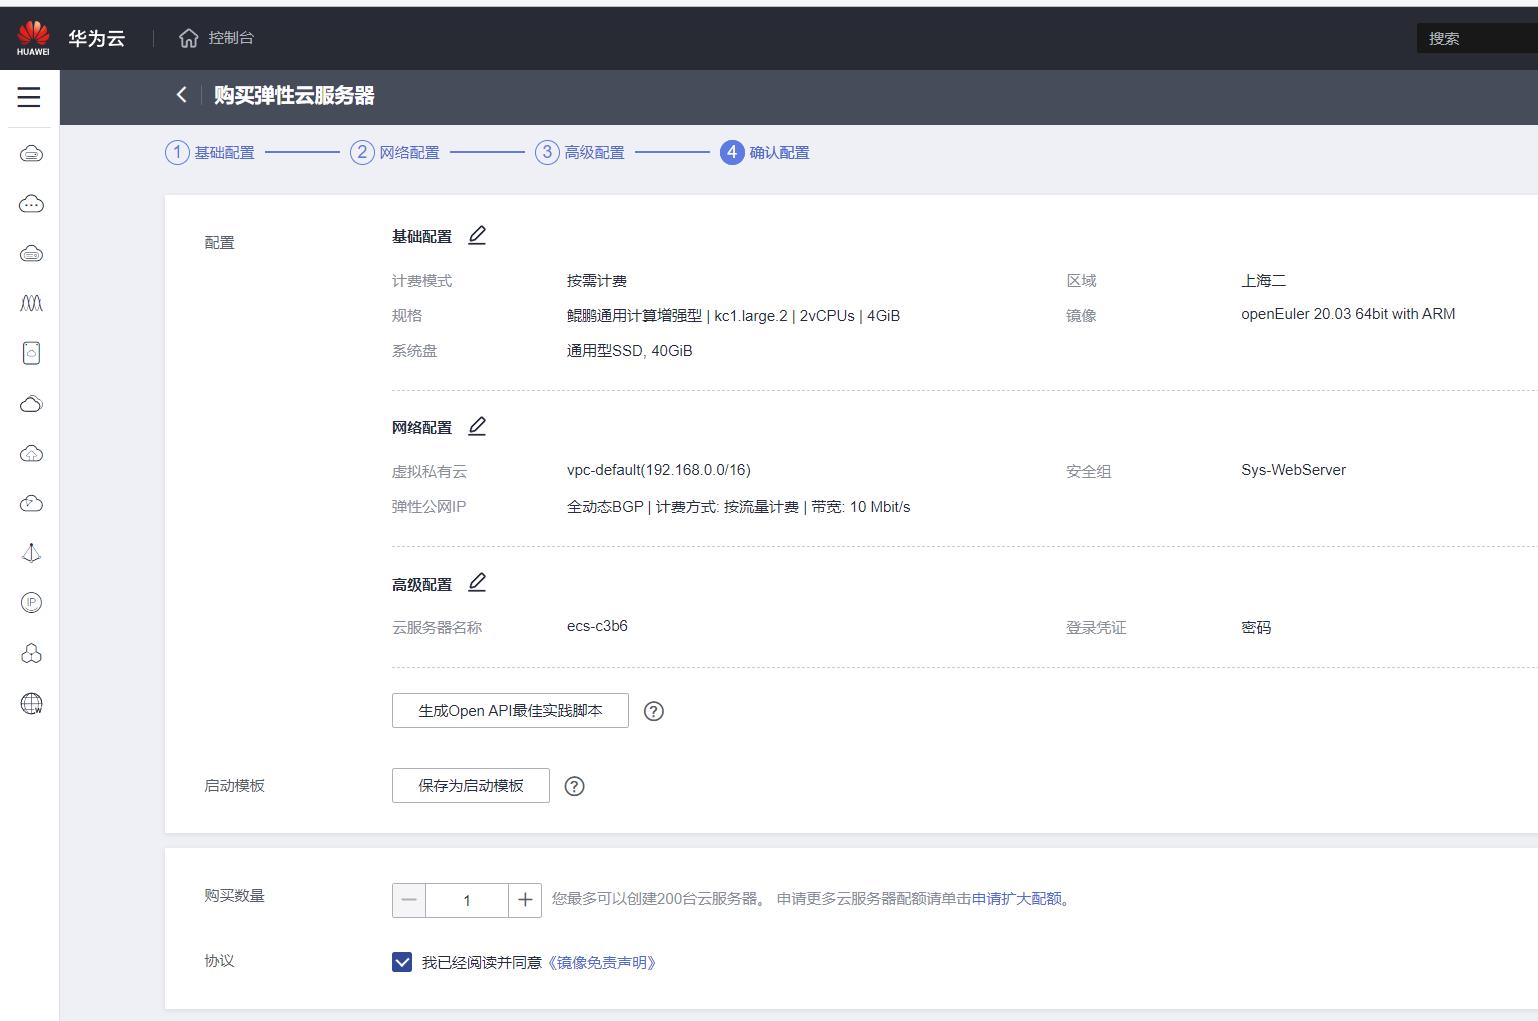Increase the purchase quantity
The height and width of the screenshot is (1021, 1538).
[x=525, y=900]
